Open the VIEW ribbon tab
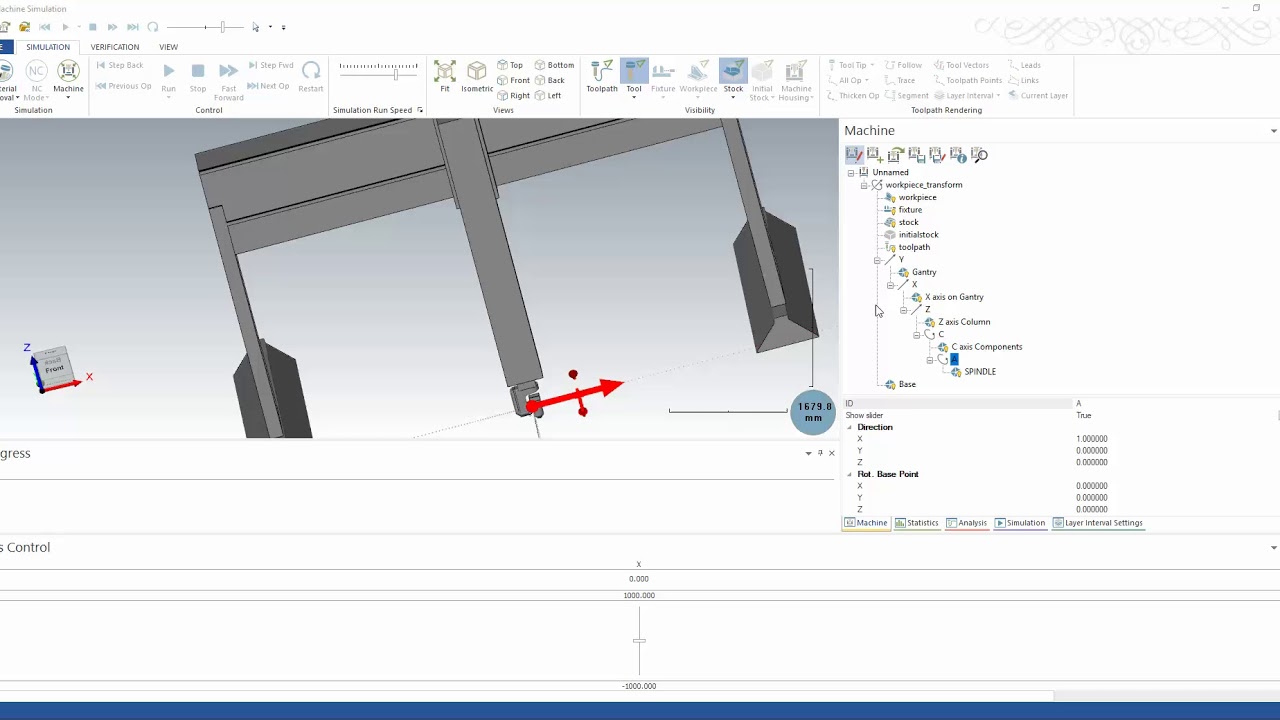Viewport: 1280px width, 720px height. pyautogui.click(x=168, y=47)
